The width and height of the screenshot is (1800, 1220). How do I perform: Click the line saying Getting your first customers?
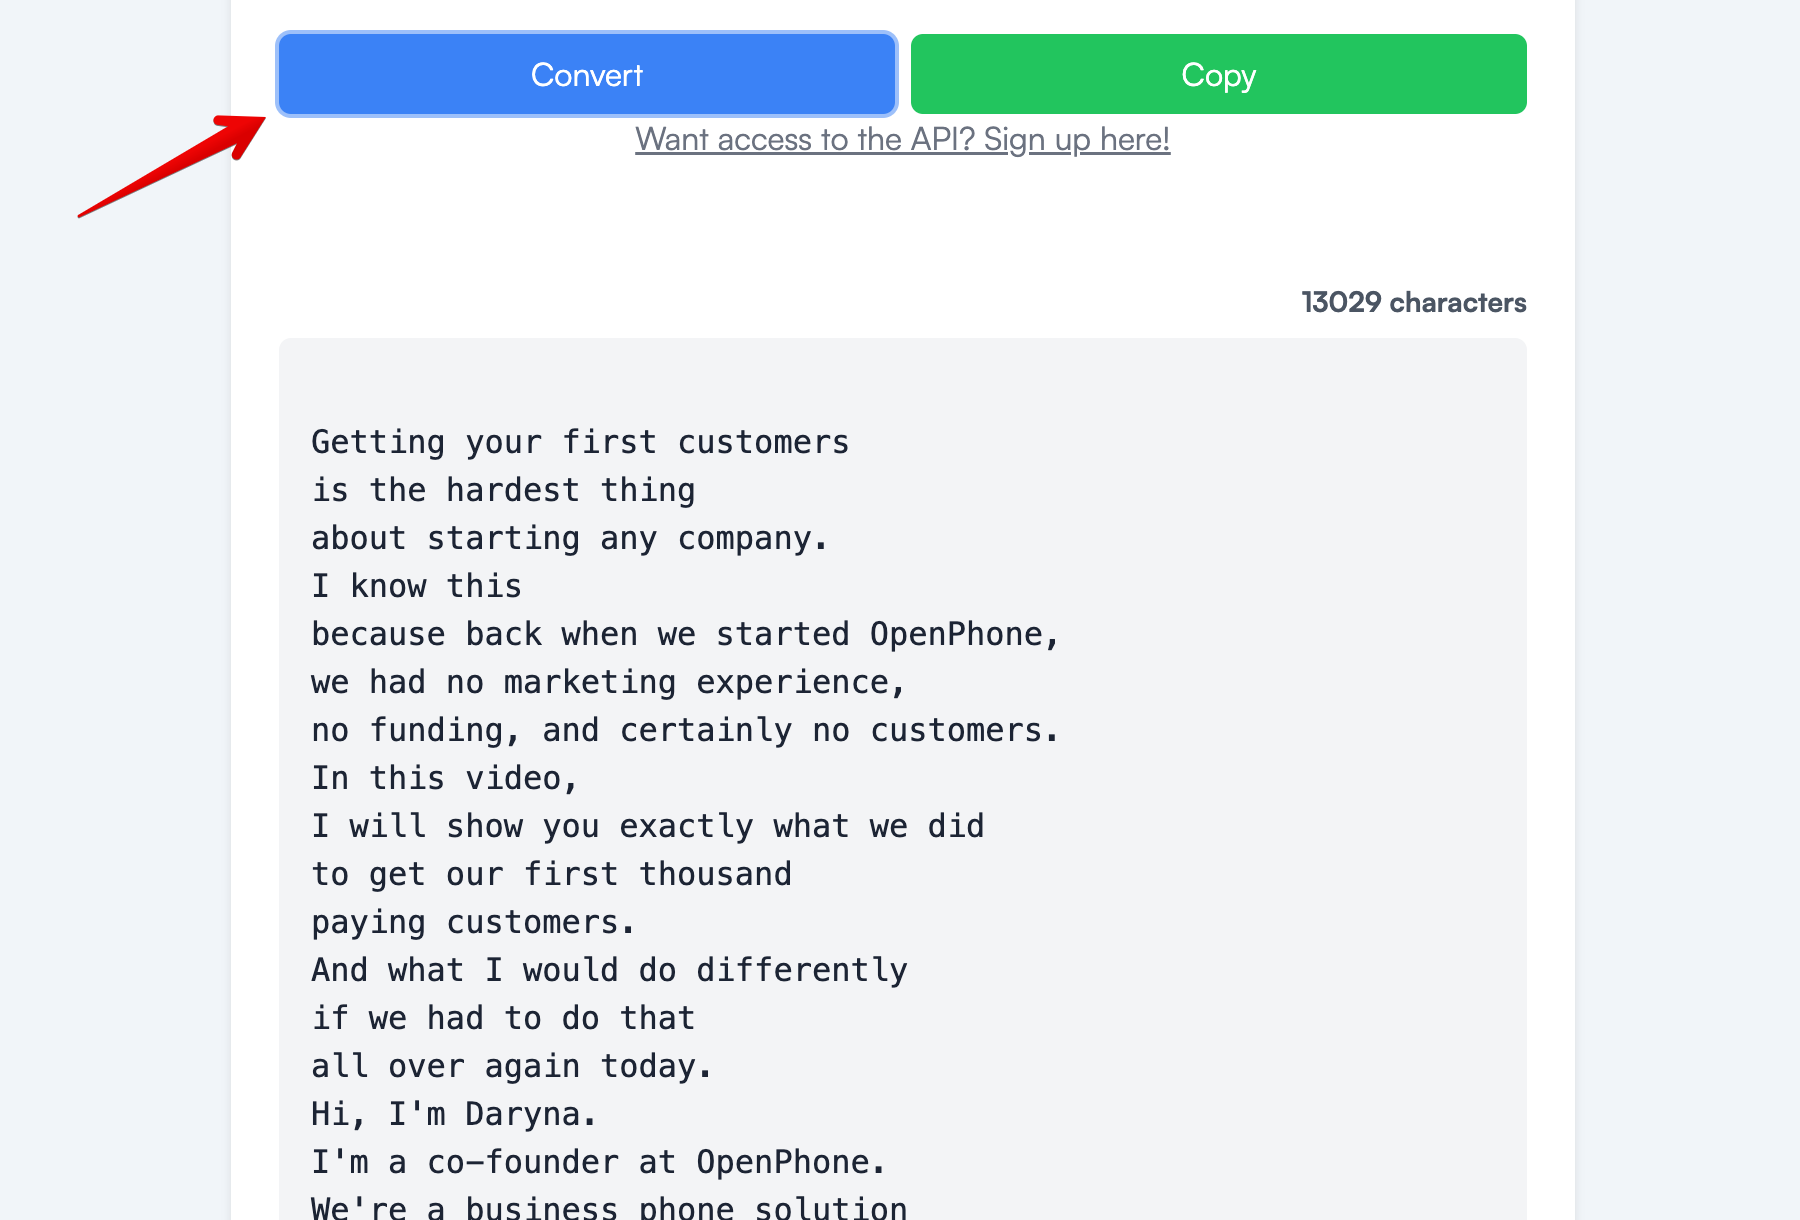coord(580,441)
